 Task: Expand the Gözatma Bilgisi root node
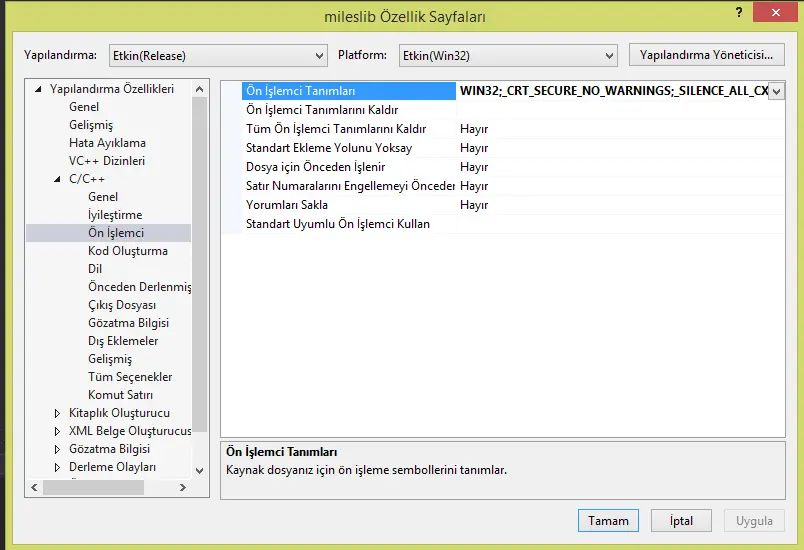pyautogui.click(x=57, y=449)
